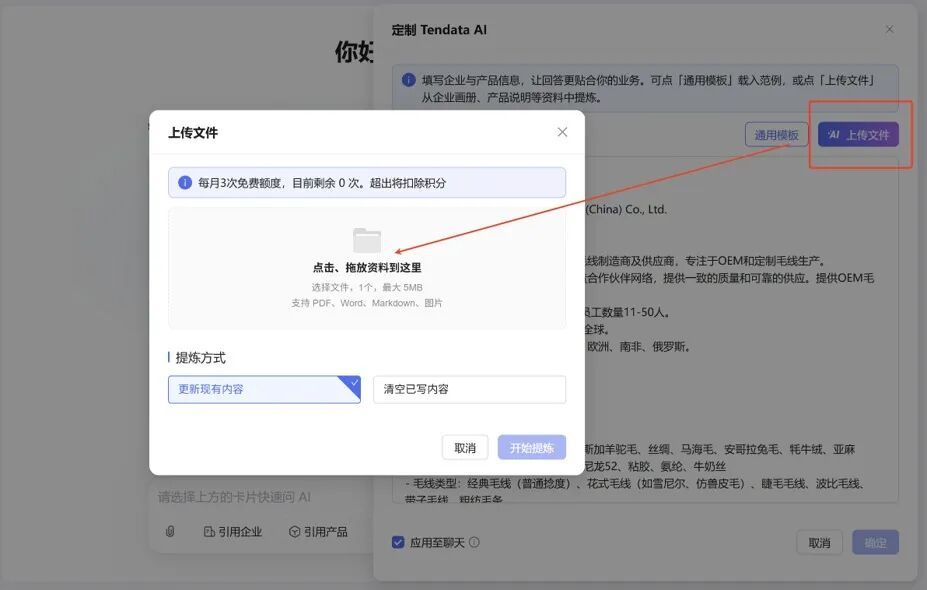The width and height of the screenshot is (927, 590).
Task: Click the 通用模板 button in the Tendata panel
Action: coord(776,135)
